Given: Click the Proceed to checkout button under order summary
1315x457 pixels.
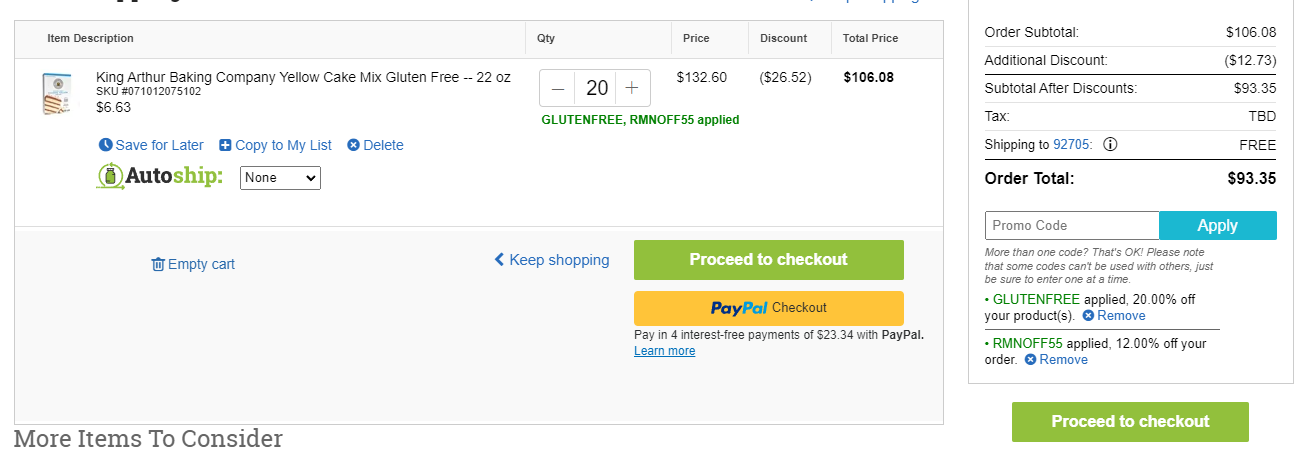Looking at the screenshot, I should pos(1130,422).
